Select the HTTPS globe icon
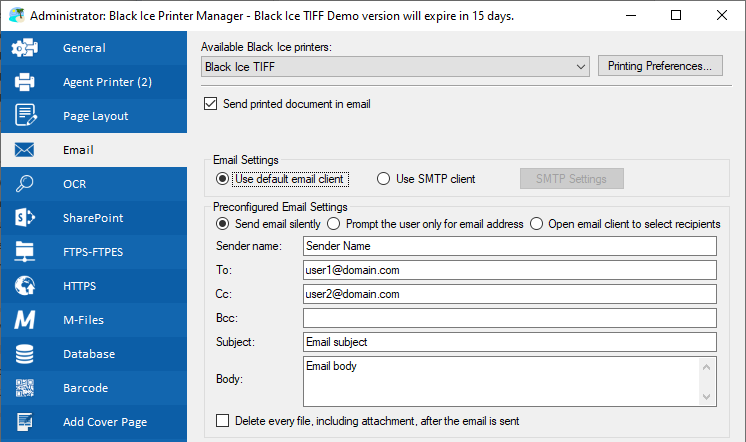Viewport: 746px width, 442px height. tap(25, 286)
